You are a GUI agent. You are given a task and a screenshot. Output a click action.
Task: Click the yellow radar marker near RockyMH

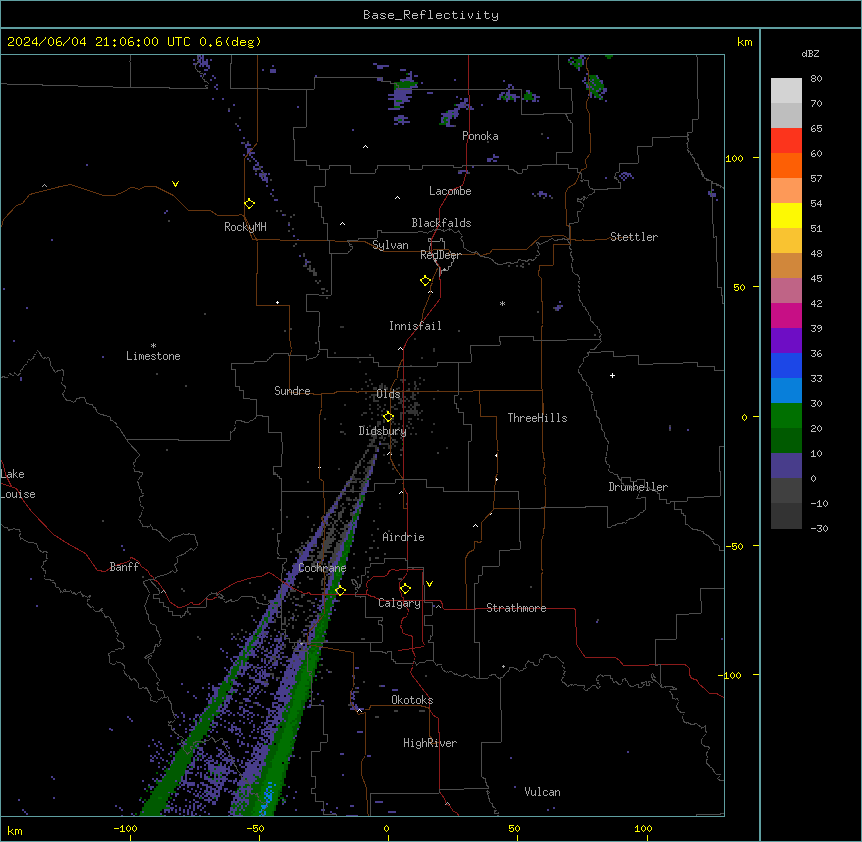pyautogui.click(x=249, y=204)
